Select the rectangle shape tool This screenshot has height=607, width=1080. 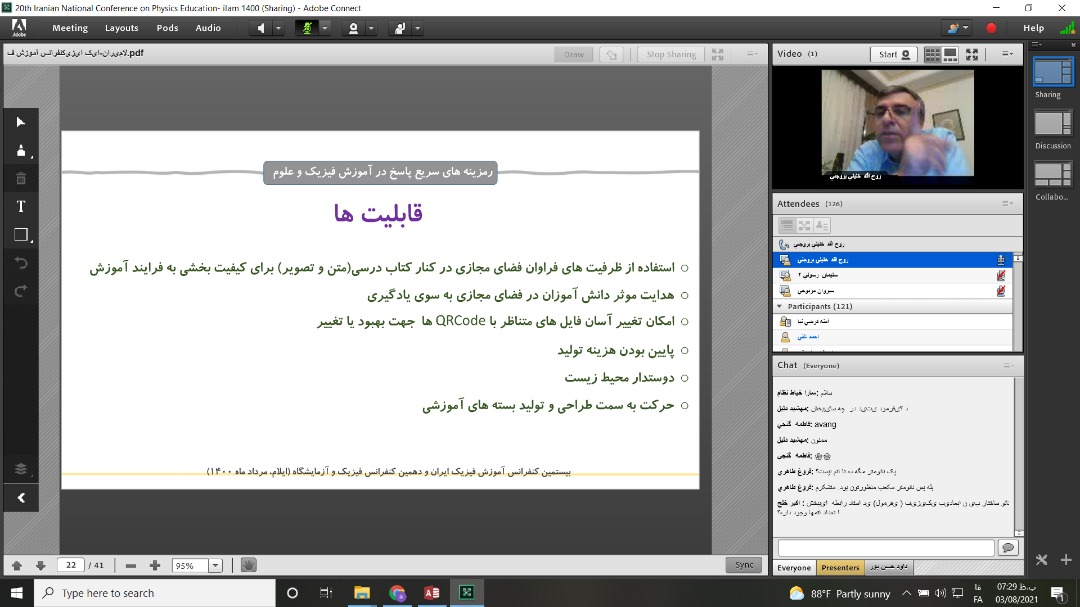(20, 235)
